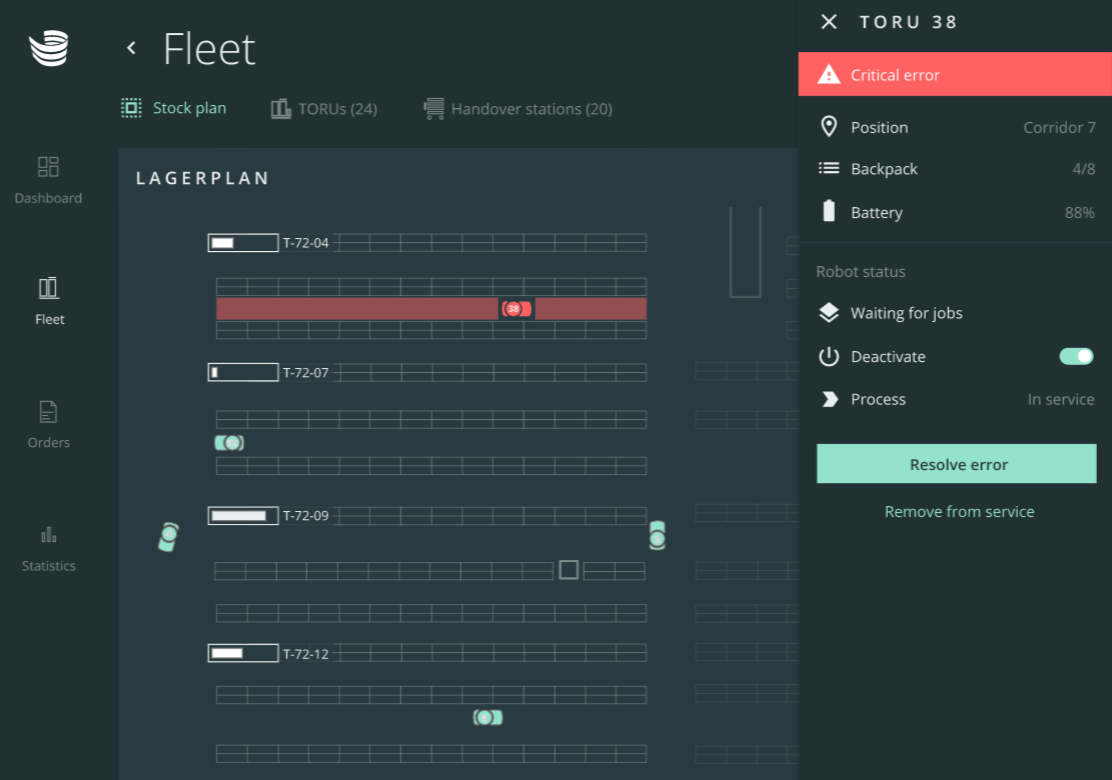The image size is (1112, 780).
Task: Switch to the TORUs (24) tab
Action: (x=324, y=109)
